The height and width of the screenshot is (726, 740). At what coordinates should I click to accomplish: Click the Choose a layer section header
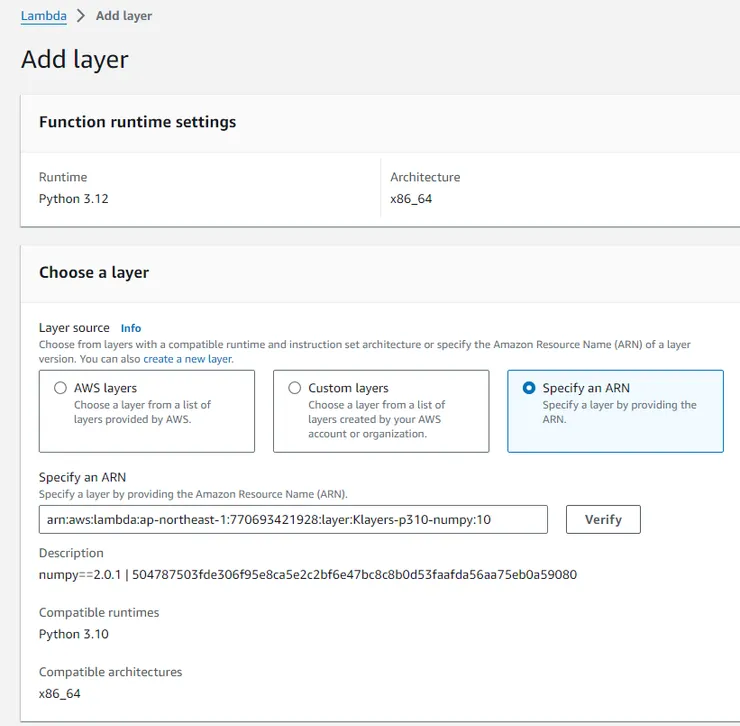pos(94,272)
